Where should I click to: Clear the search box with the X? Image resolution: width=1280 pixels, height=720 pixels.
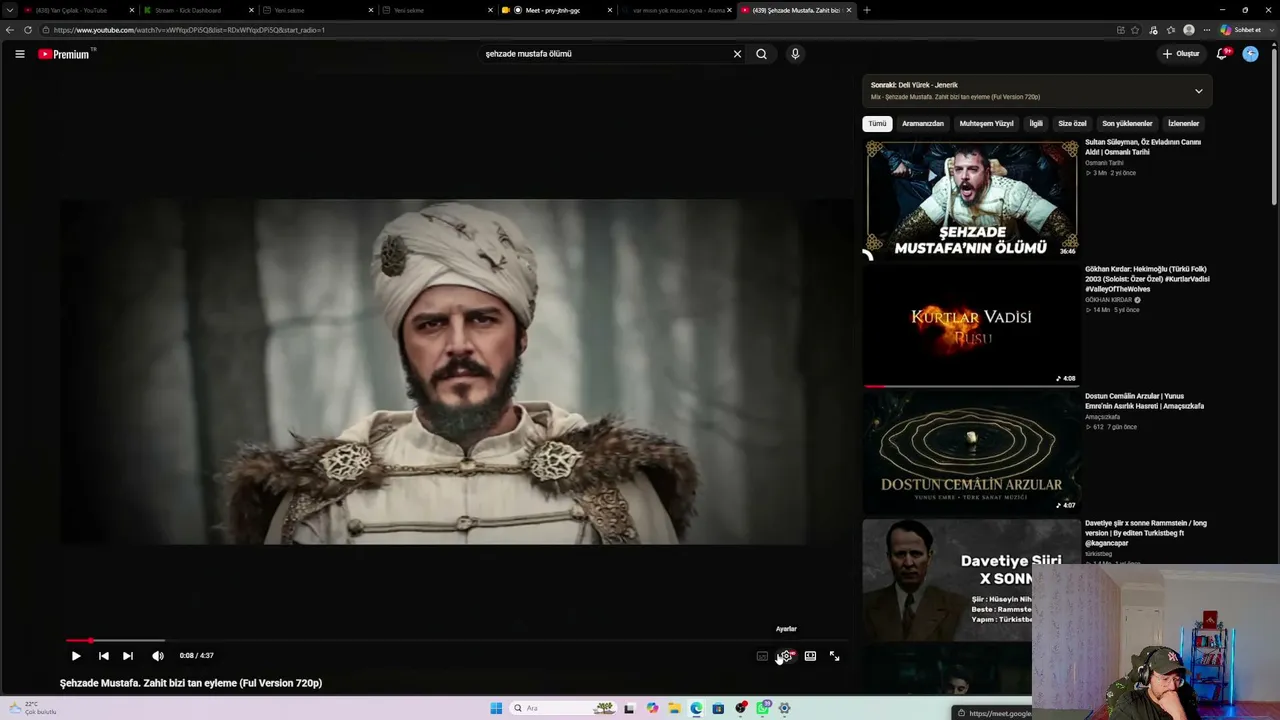737,54
